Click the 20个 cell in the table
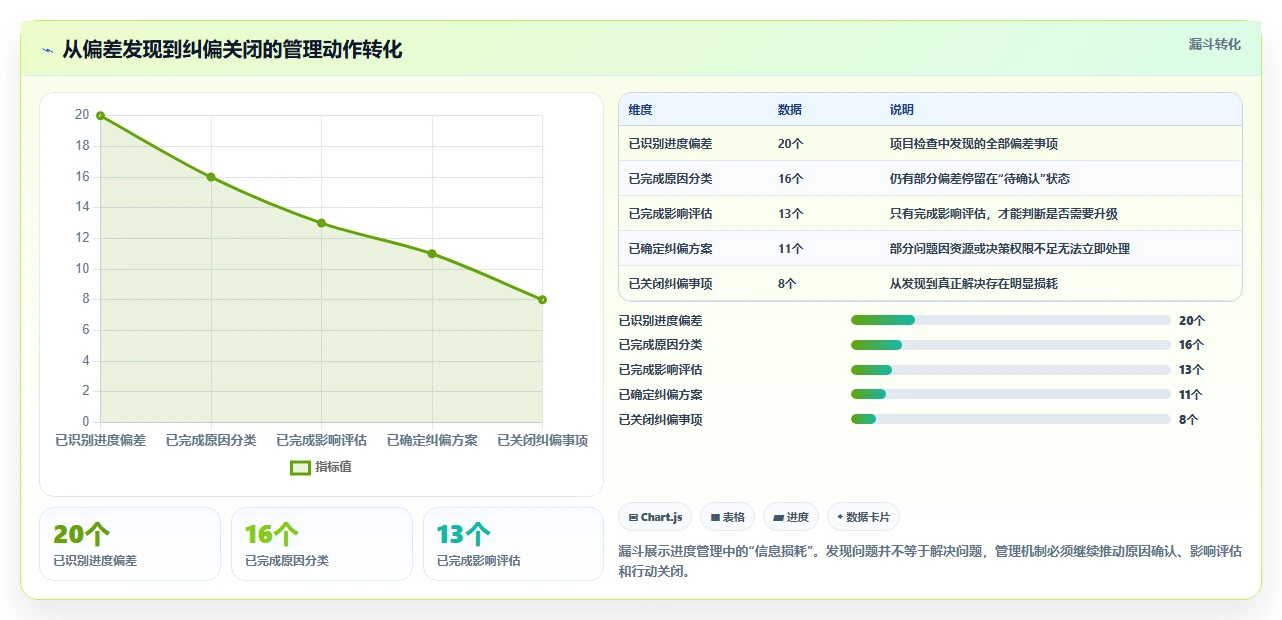This screenshot has width=1282, height=620. pos(791,144)
